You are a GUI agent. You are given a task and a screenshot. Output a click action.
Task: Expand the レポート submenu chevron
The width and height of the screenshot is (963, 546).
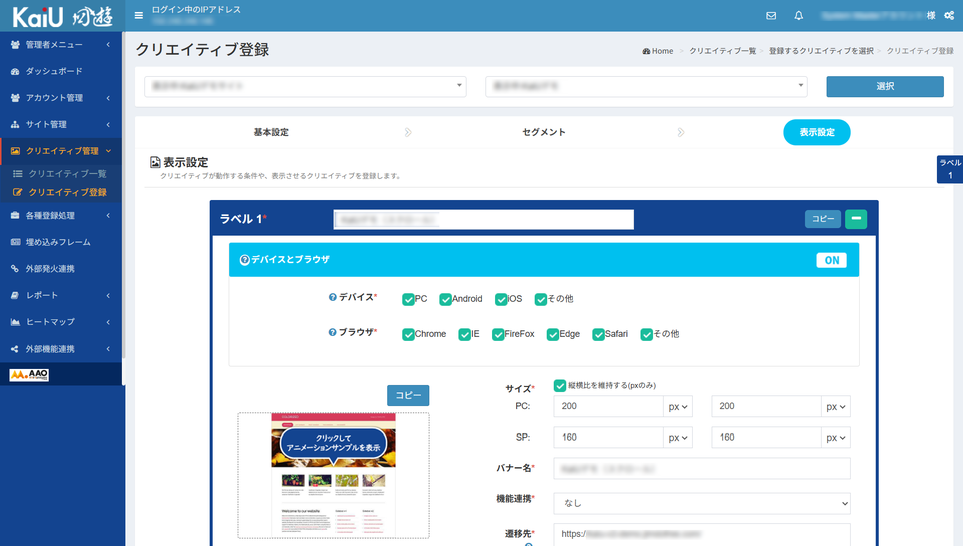point(108,295)
